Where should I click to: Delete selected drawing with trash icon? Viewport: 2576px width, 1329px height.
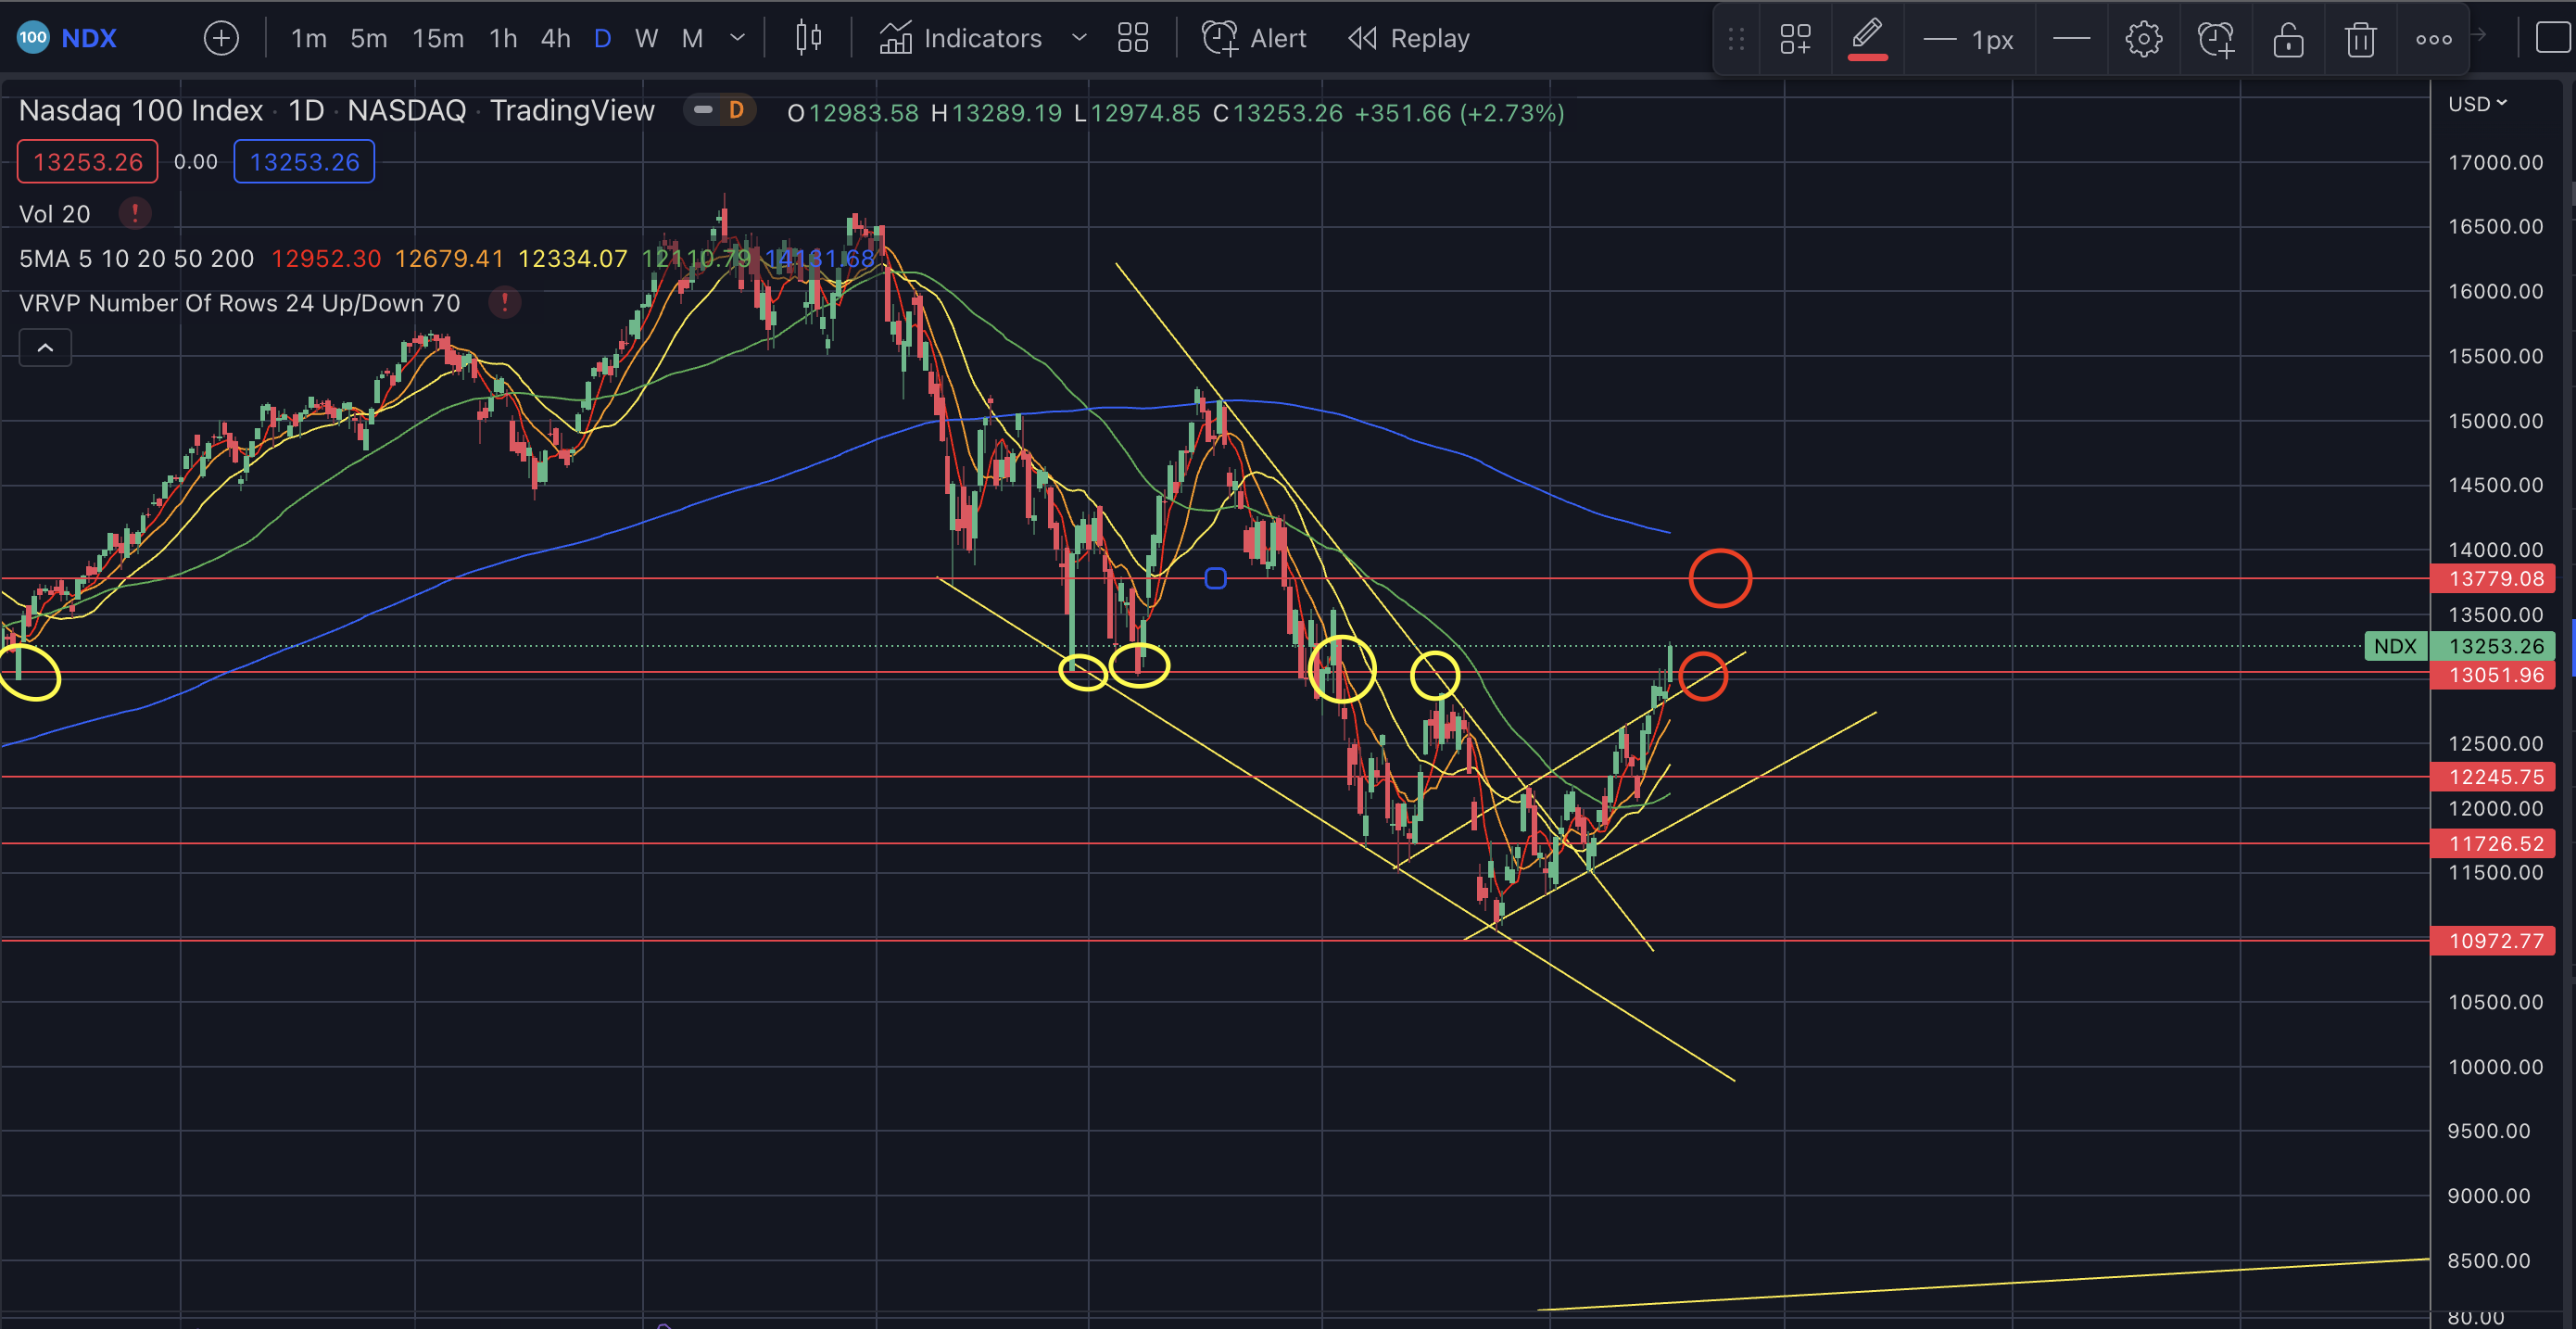point(2360,40)
